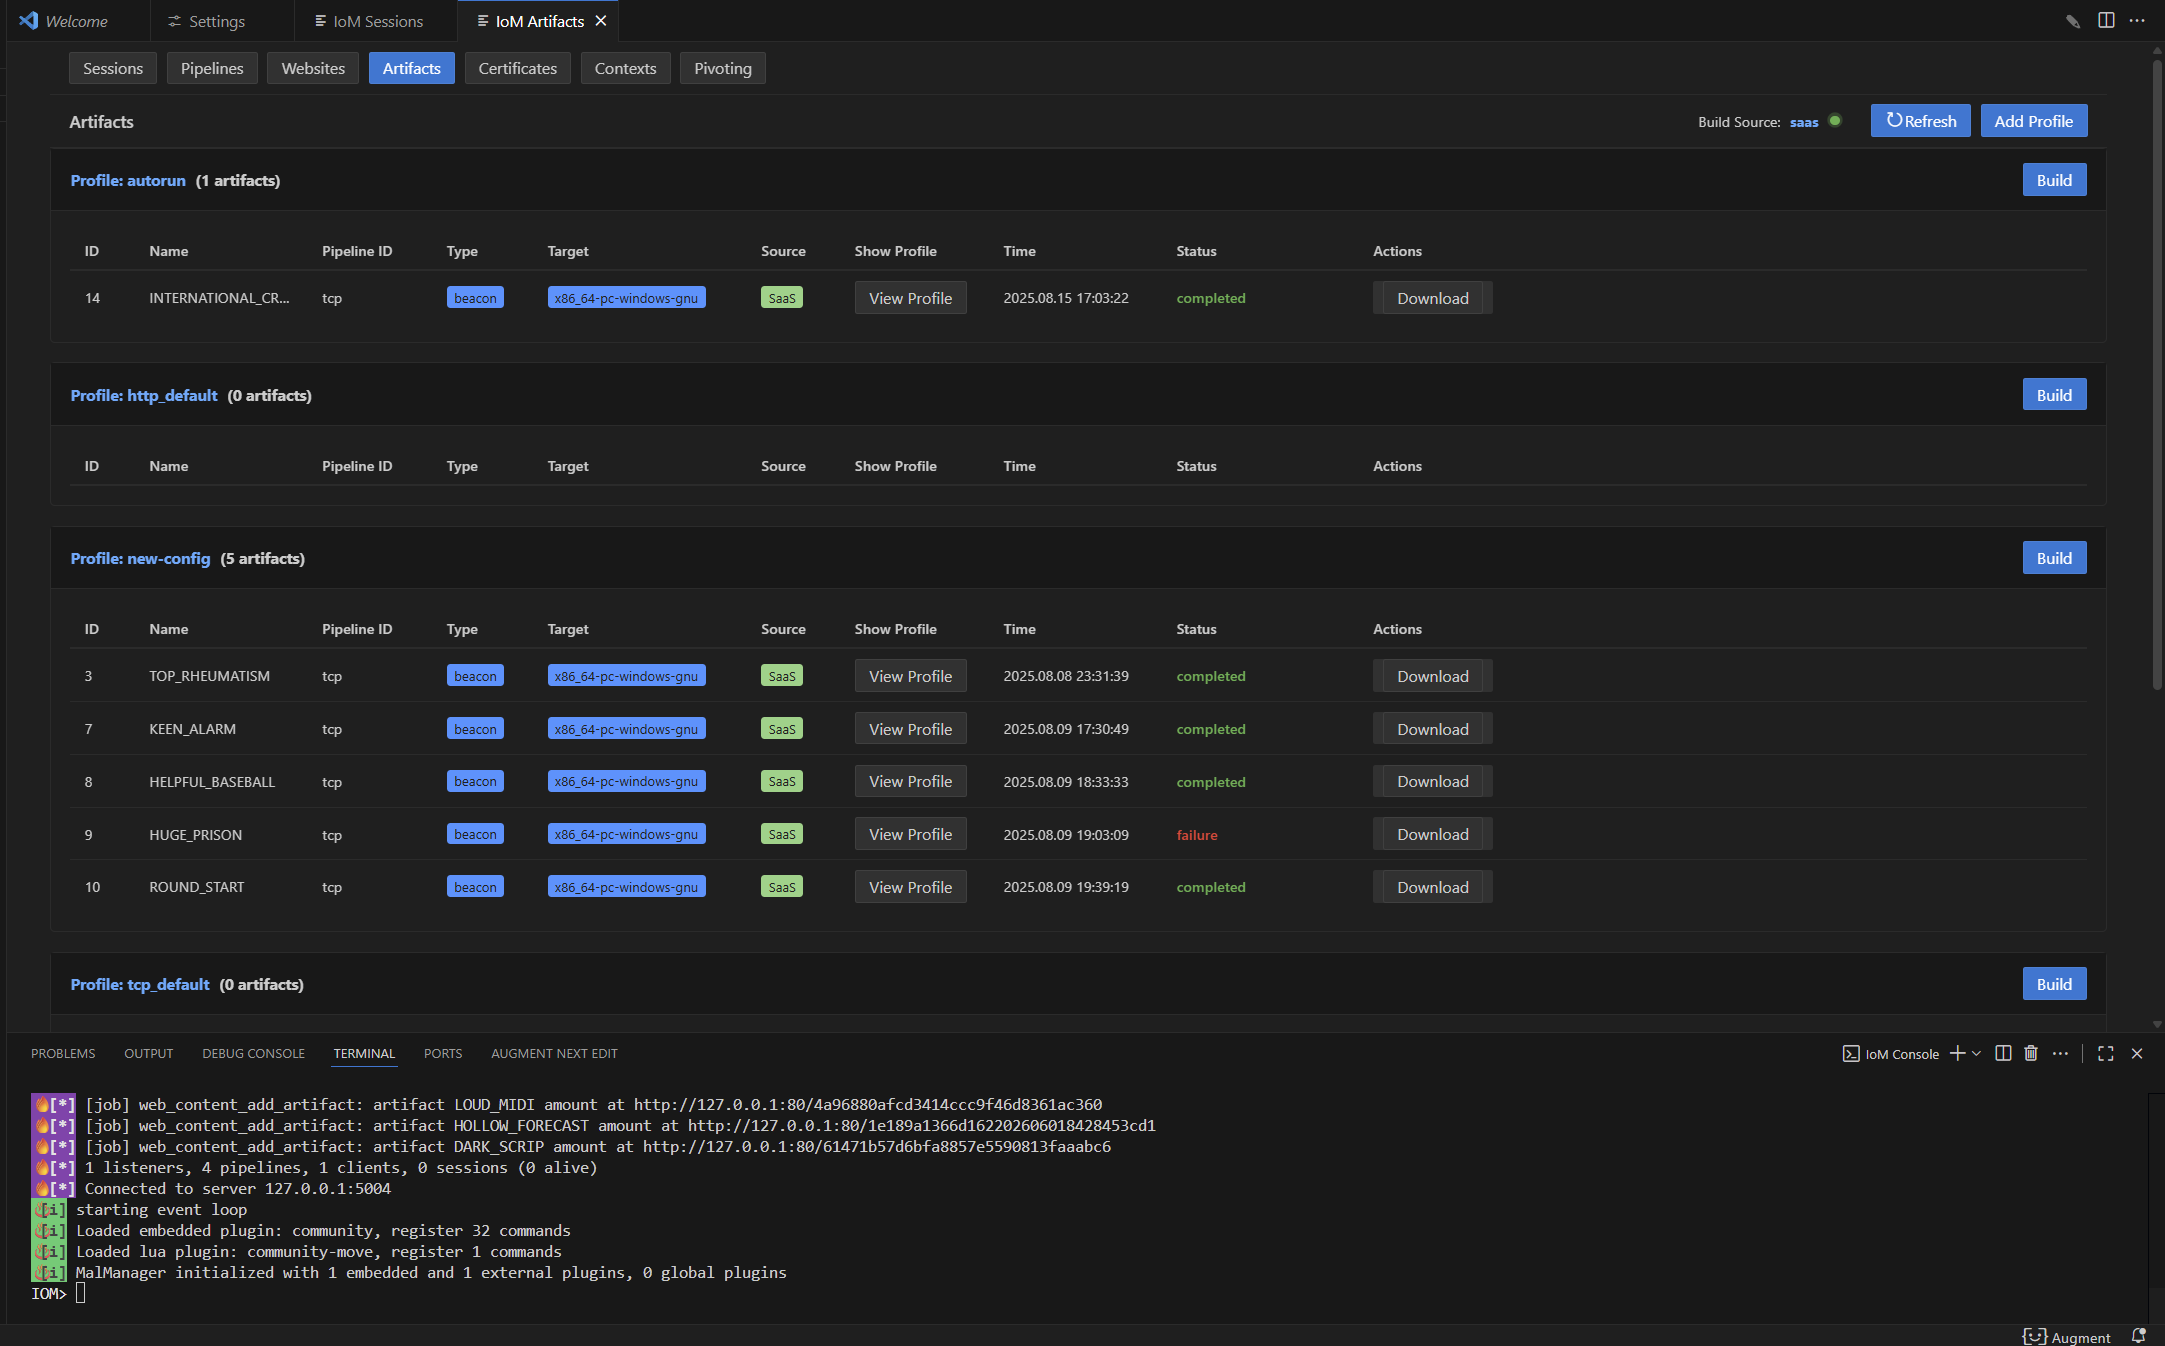
Task: Maximize the terminal panel size
Action: [2106, 1053]
